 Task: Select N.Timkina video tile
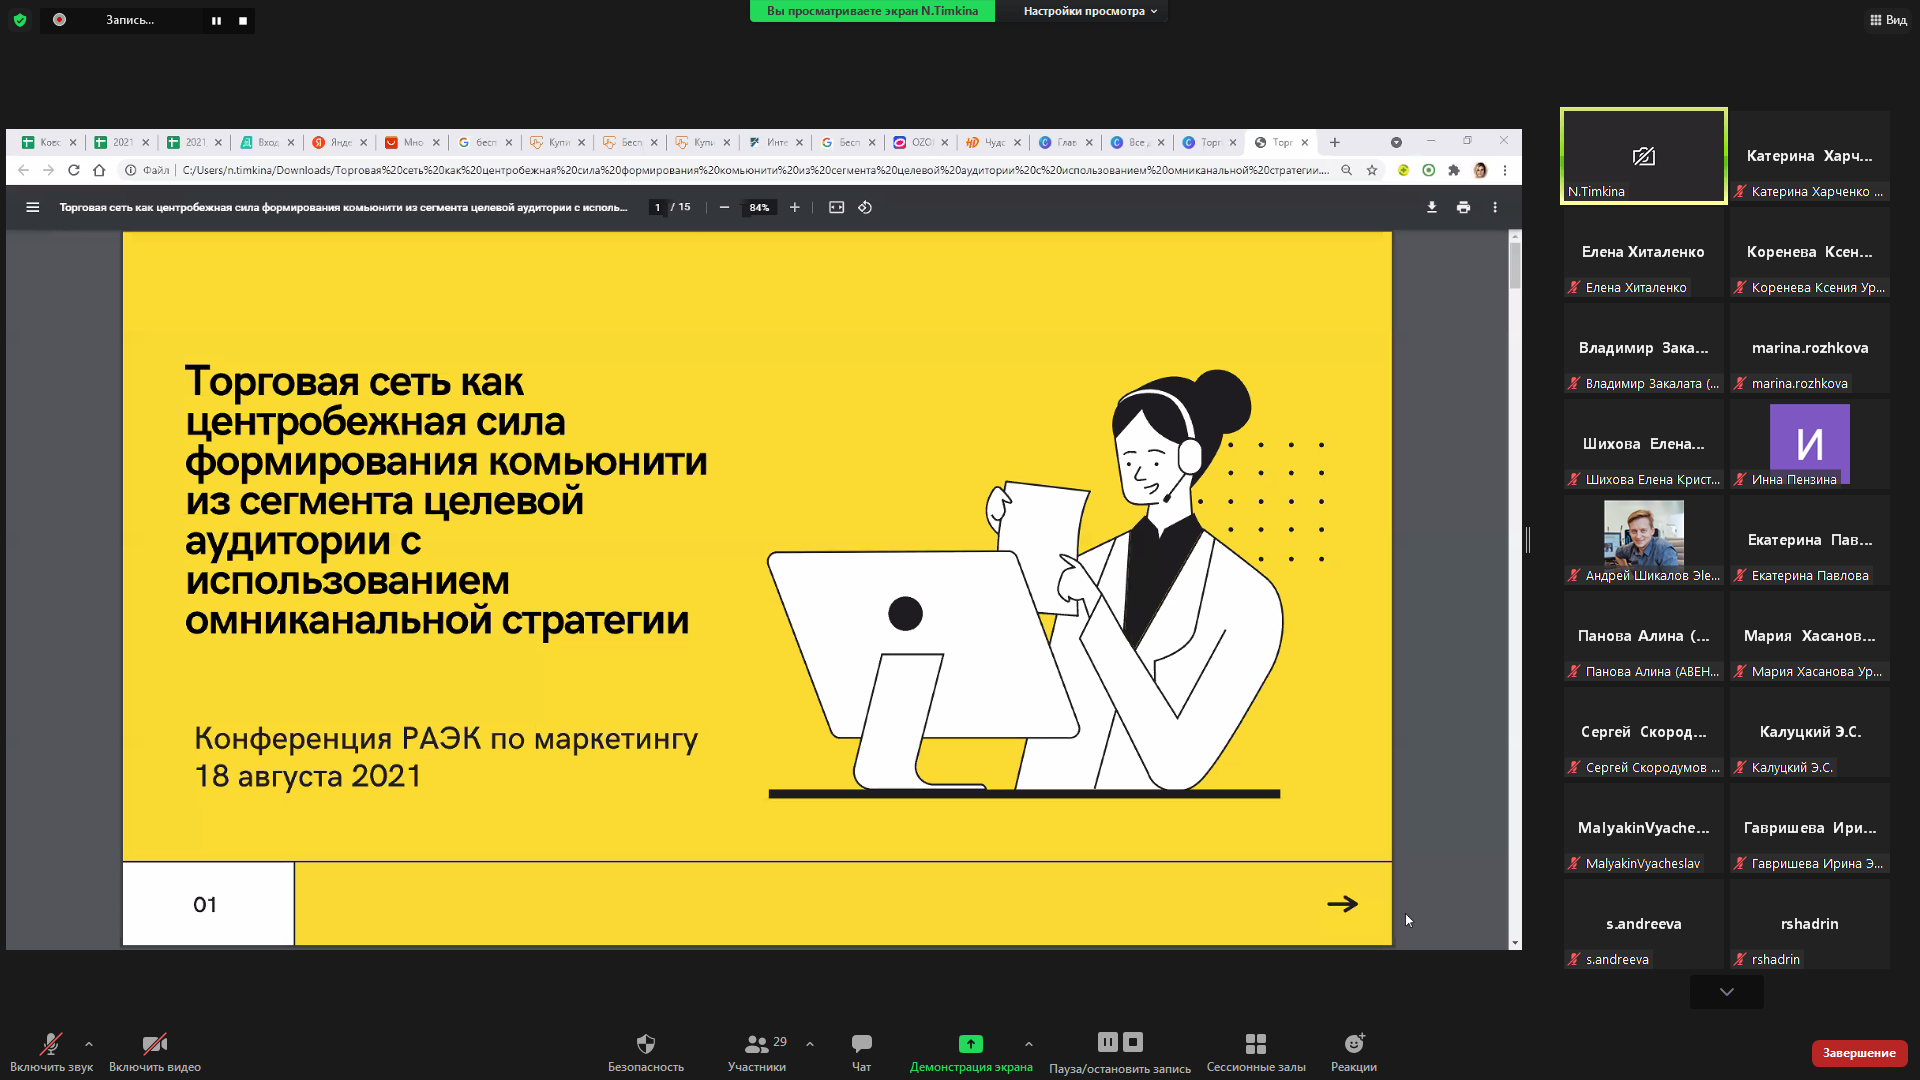click(x=1643, y=156)
